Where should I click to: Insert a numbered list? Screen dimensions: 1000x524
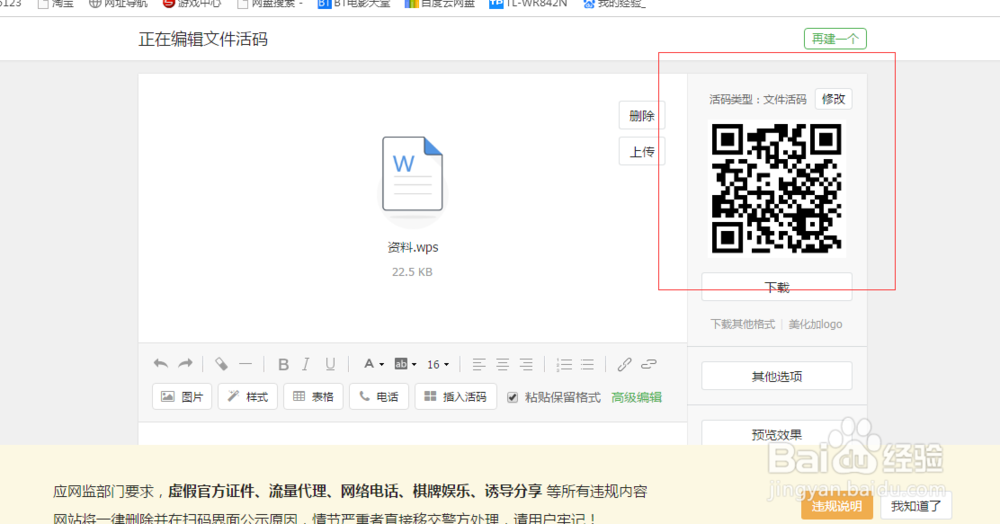coord(564,364)
